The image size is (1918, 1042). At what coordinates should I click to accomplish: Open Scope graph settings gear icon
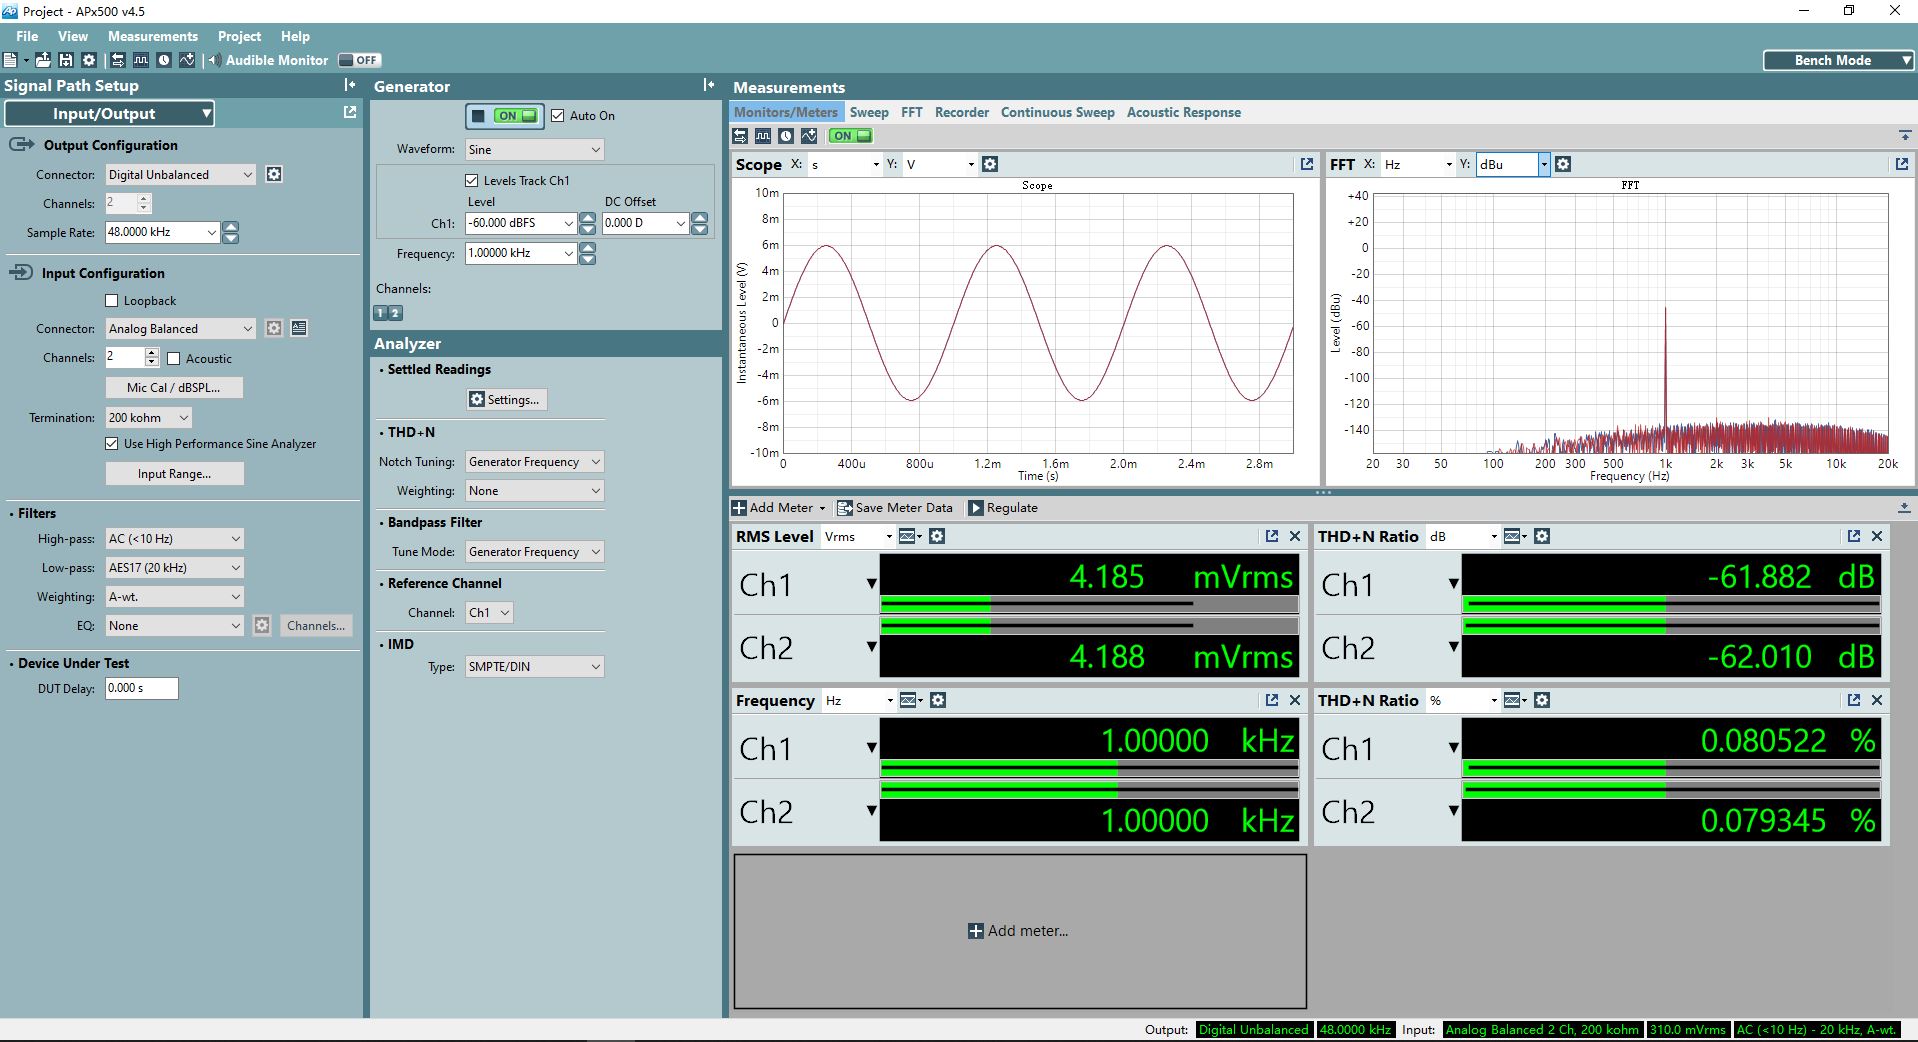[990, 164]
